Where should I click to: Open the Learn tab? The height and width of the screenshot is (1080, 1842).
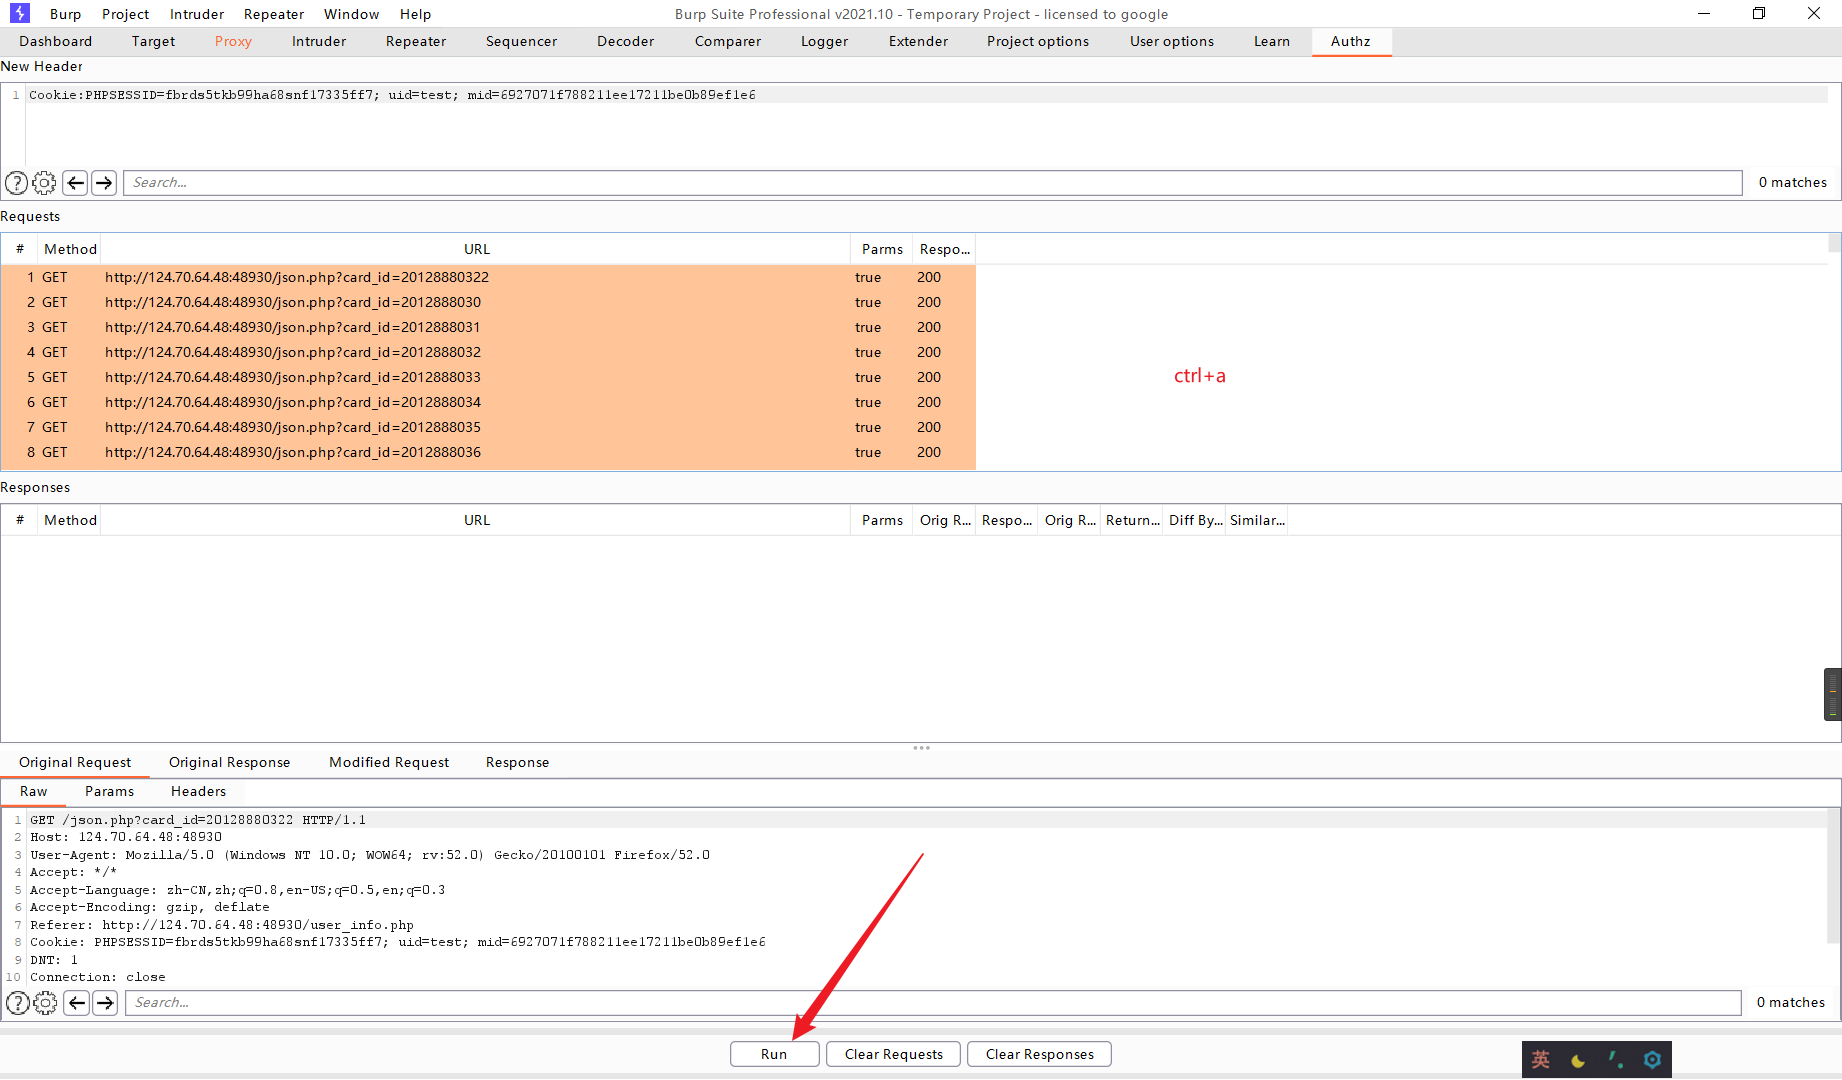pyautogui.click(x=1272, y=41)
